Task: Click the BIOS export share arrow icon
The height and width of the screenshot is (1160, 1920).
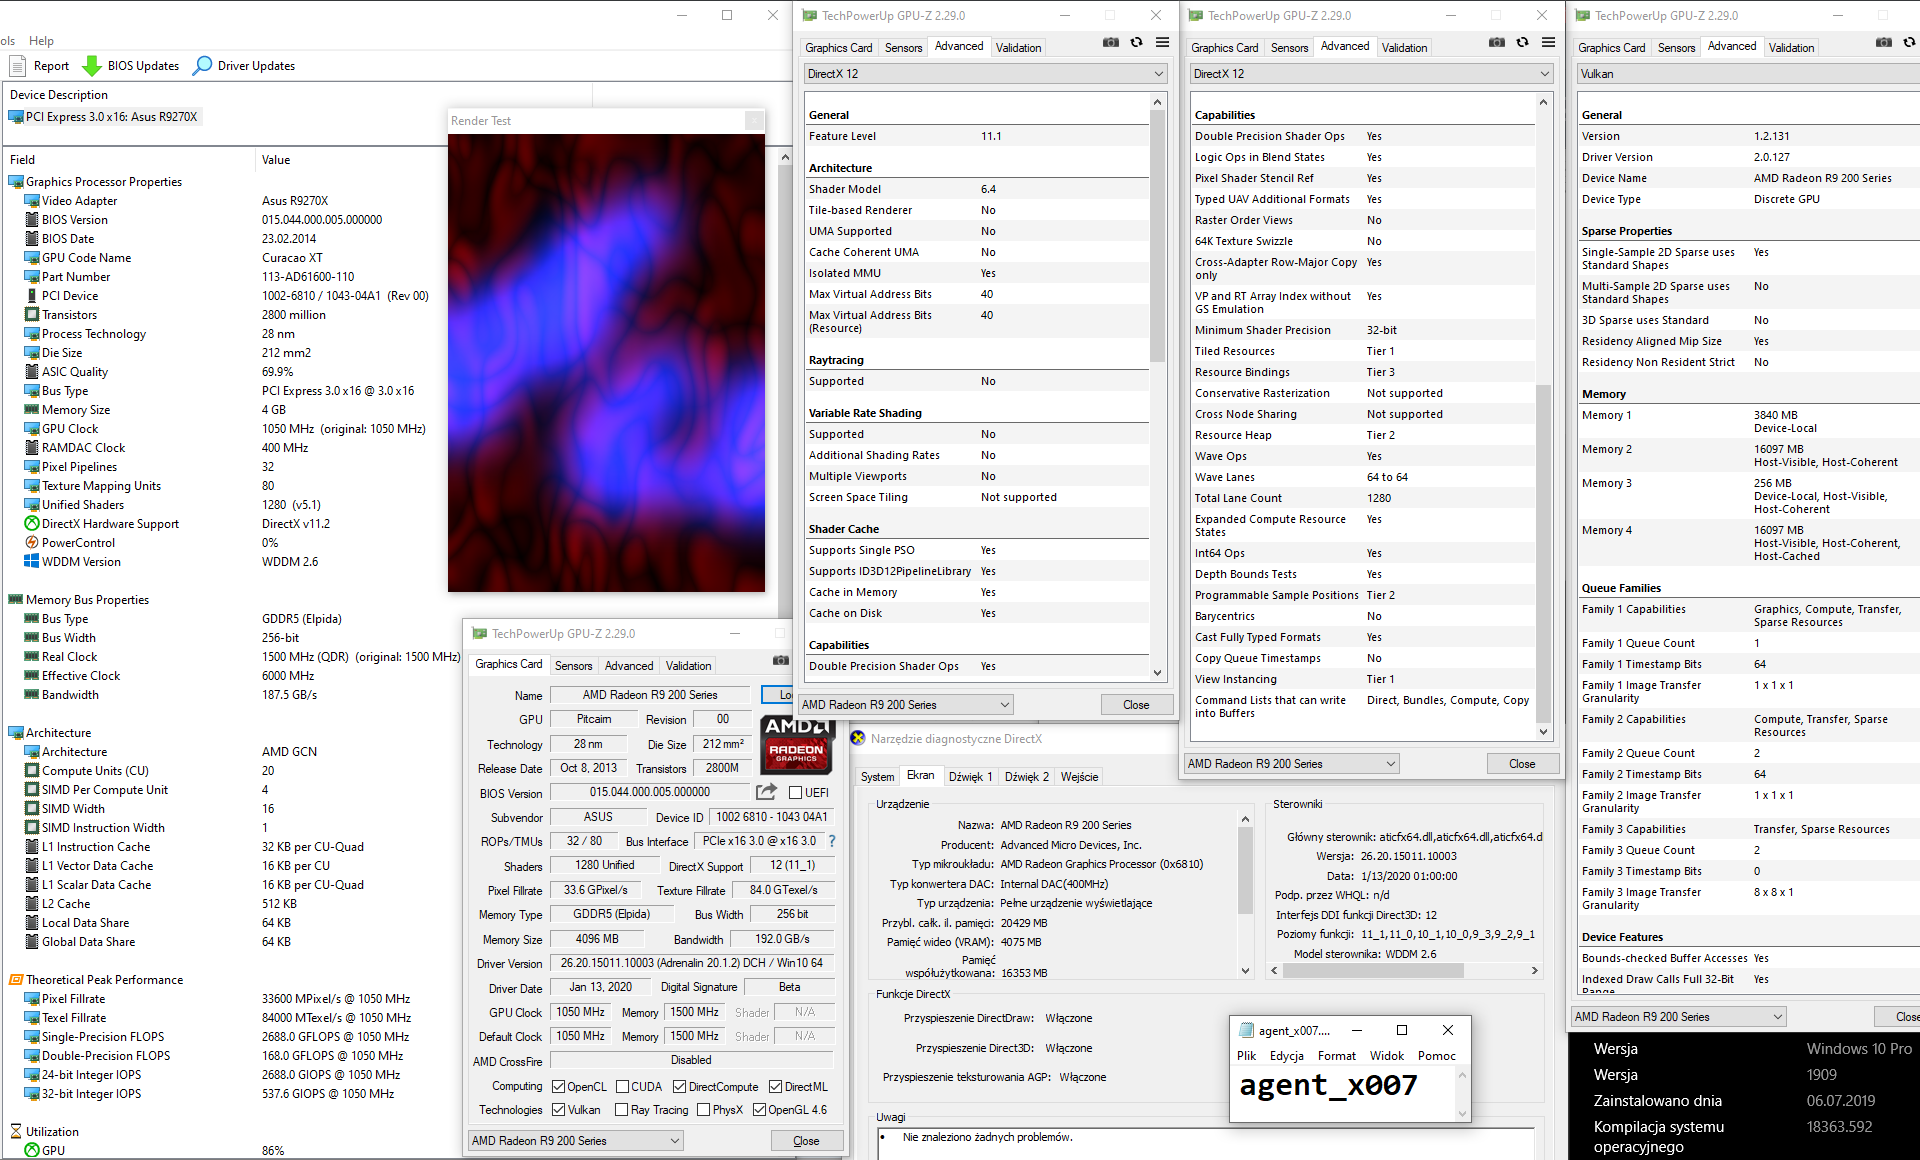Action: 766,792
